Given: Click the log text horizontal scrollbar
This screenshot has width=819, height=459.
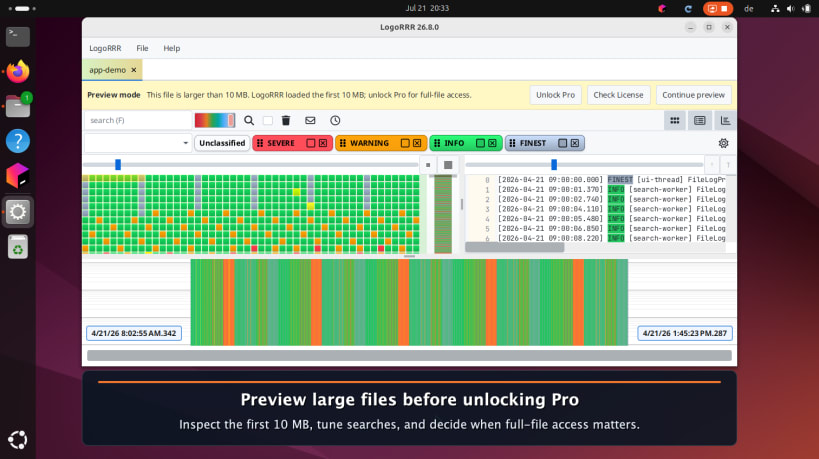Looking at the screenshot, I should point(514,248).
